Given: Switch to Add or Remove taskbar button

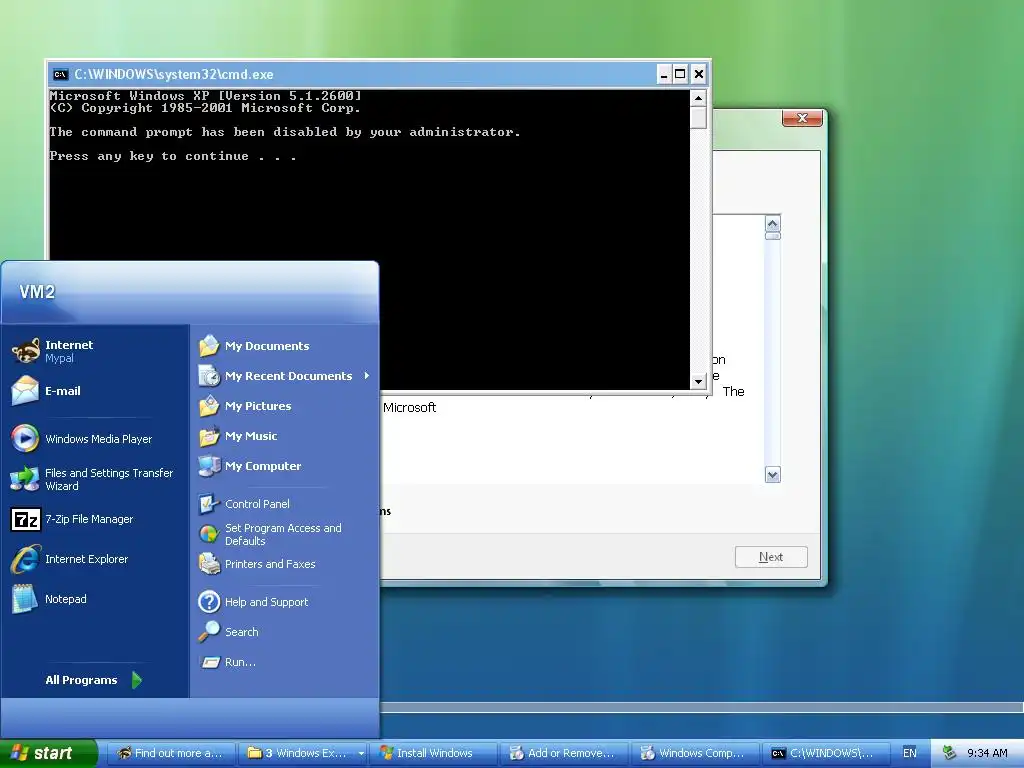Looking at the screenshot, I should coord(565,753).
